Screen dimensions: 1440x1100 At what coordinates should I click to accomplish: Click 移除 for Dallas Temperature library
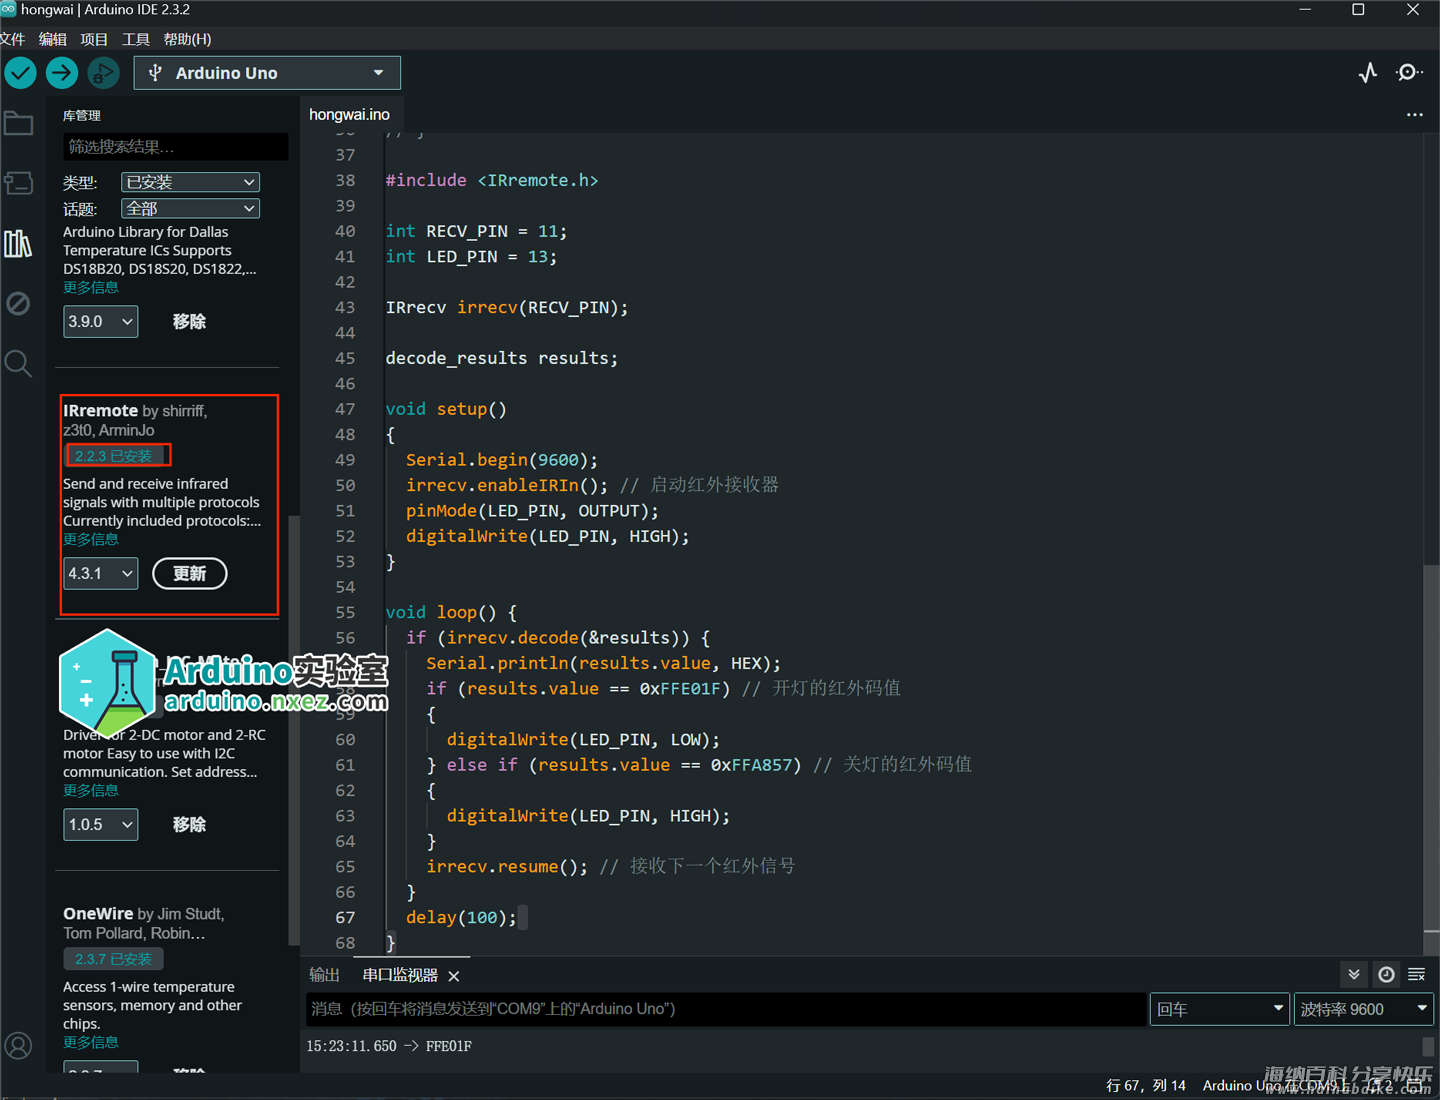point(189,321)
